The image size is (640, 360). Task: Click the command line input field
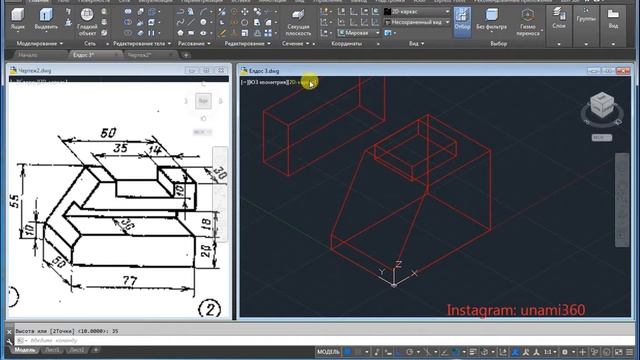point(324,340)
